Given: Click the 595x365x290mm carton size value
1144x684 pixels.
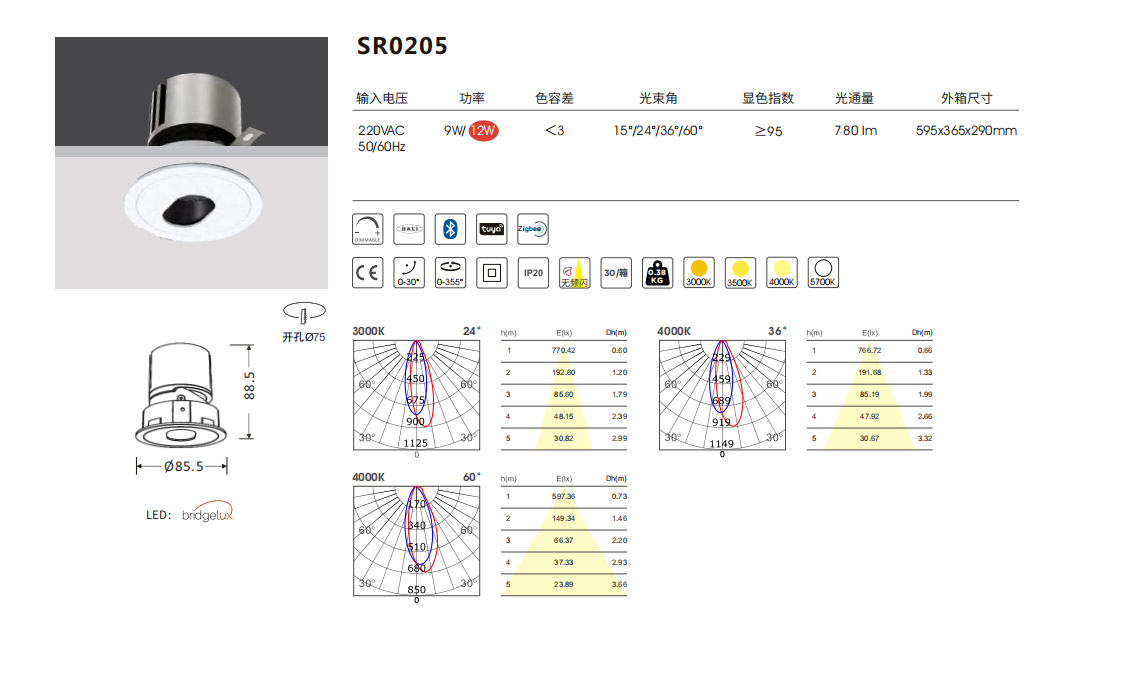Looking at the screenshot, I should pyautogui.click(x=966, y=131).
